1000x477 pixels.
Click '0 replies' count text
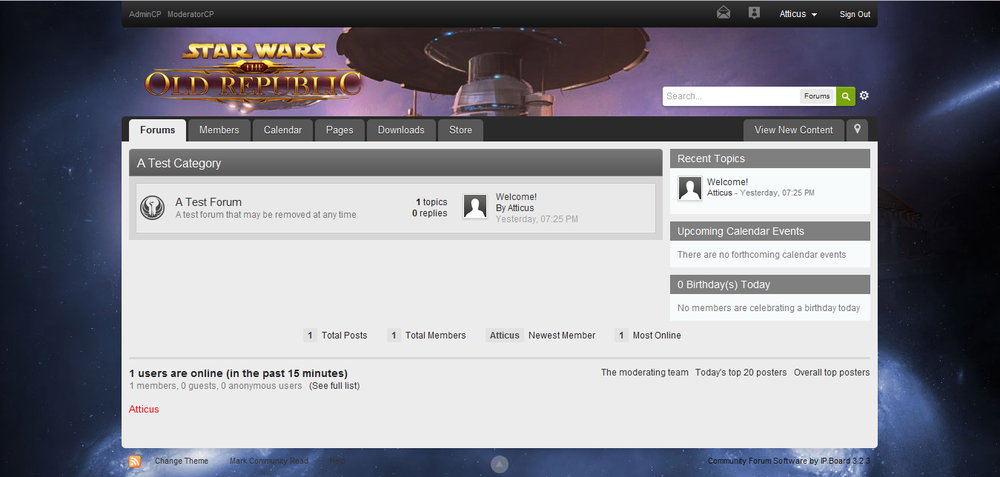430,214
